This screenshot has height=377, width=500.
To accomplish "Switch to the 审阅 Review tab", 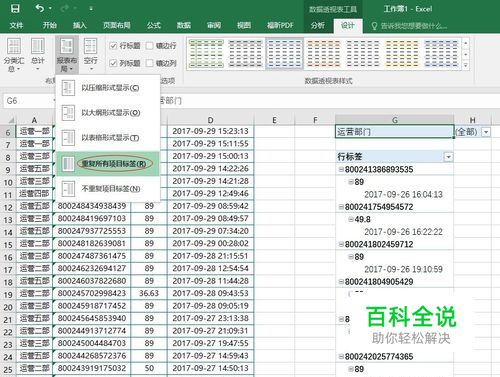I will coord(214,25).
